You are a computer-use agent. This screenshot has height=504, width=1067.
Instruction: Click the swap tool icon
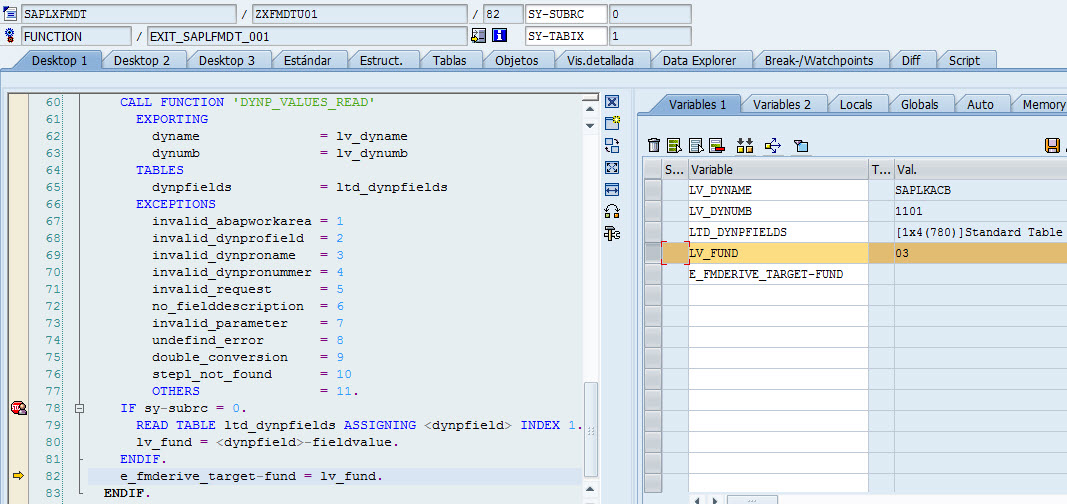[x=612, y=145]
